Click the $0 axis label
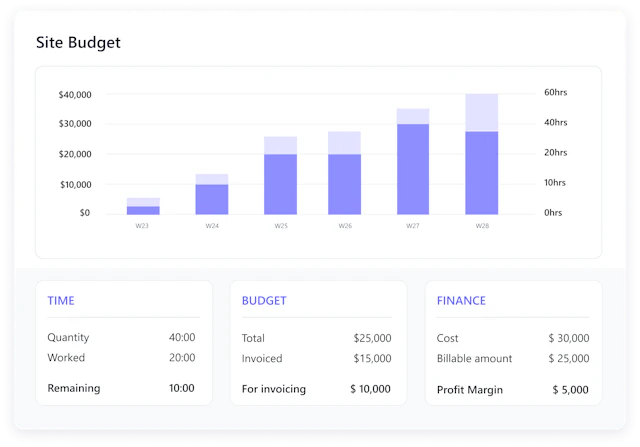 click(x=85, y=213)
